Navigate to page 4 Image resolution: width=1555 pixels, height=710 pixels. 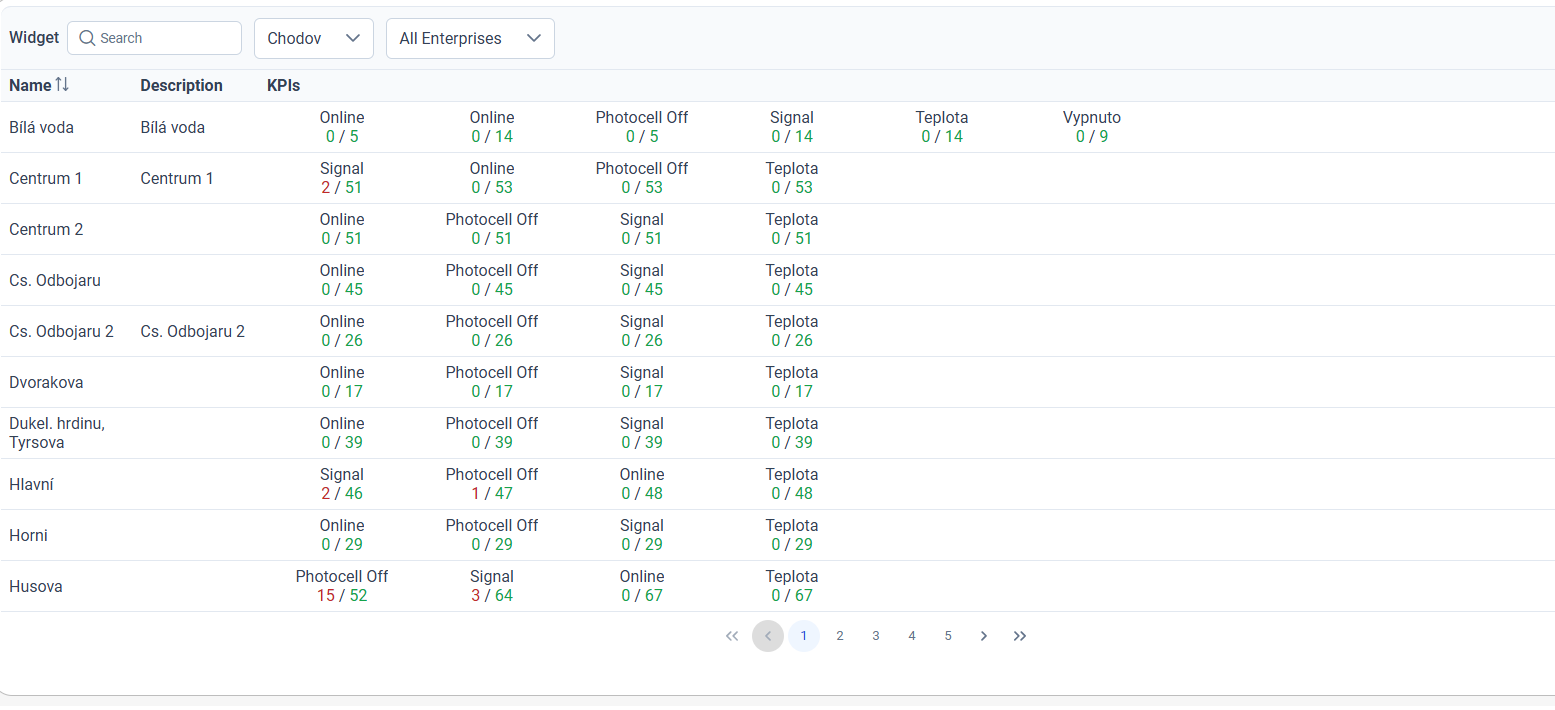912,636
